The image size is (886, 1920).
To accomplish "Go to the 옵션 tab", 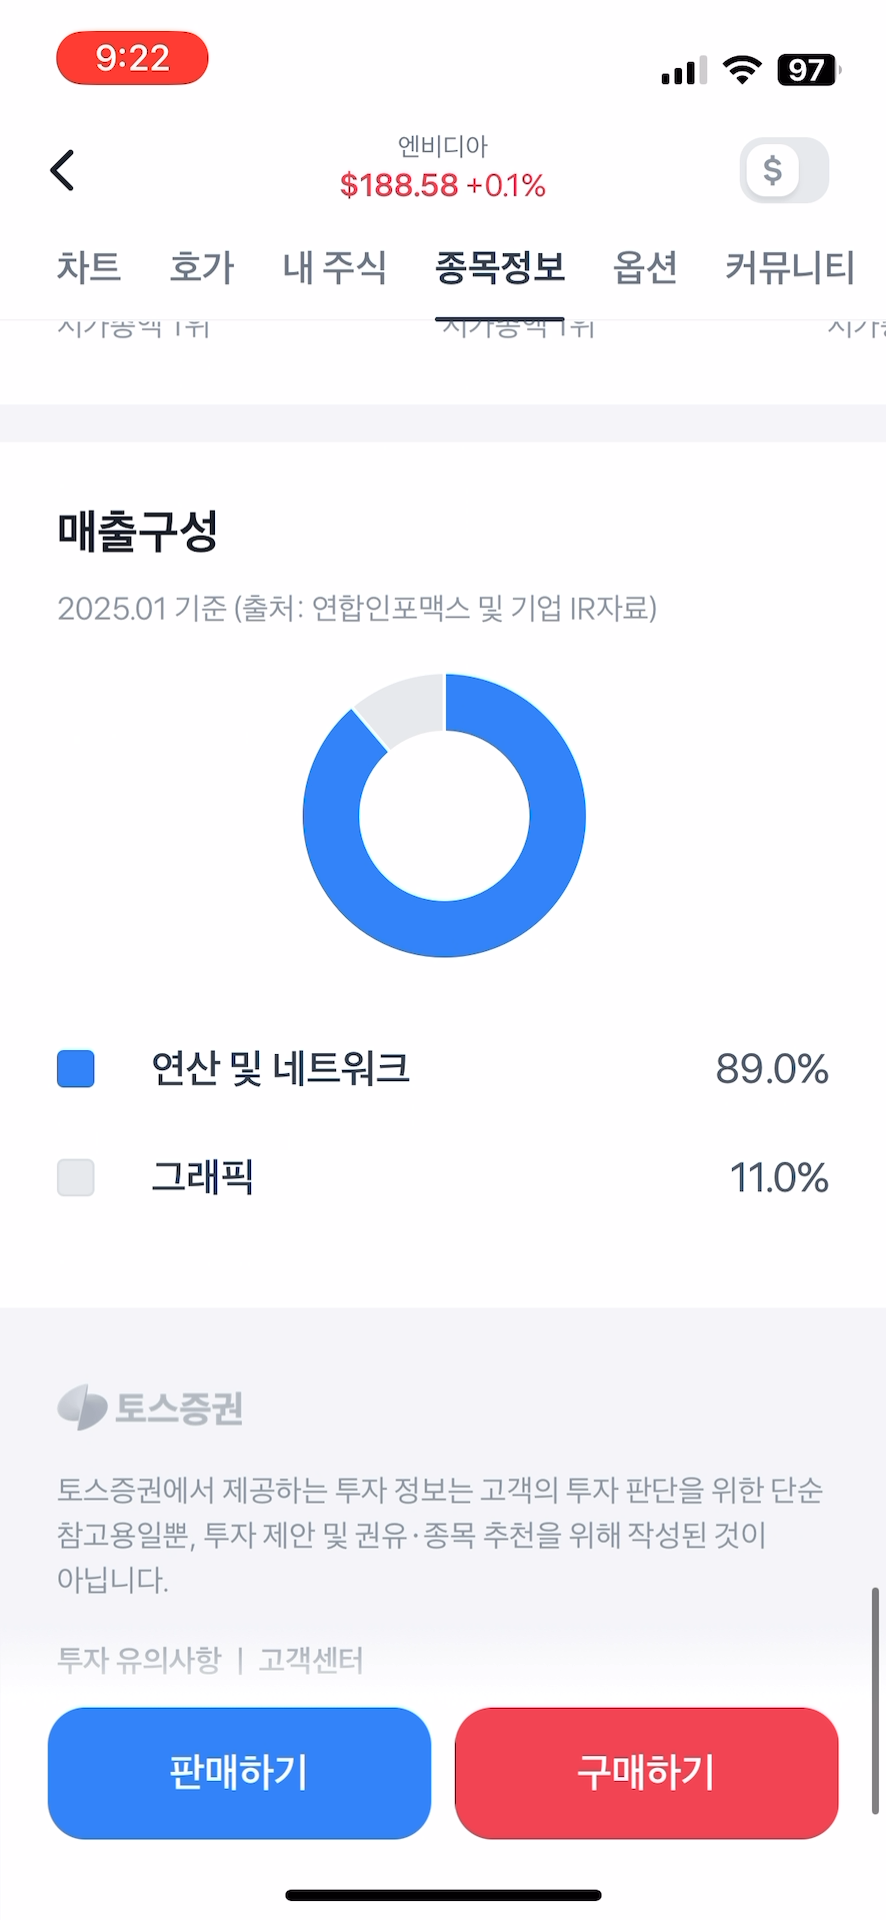I will (x=645, y=267).
